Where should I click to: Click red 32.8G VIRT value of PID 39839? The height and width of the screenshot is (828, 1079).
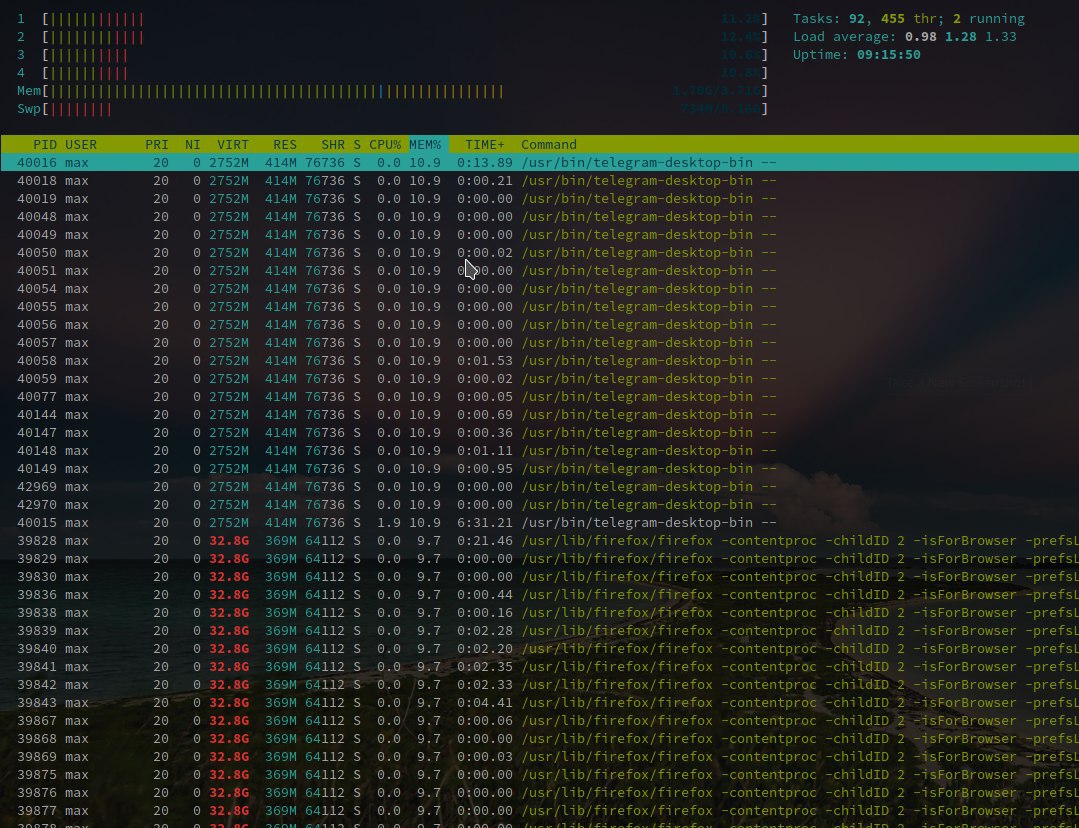coord(229,630)
